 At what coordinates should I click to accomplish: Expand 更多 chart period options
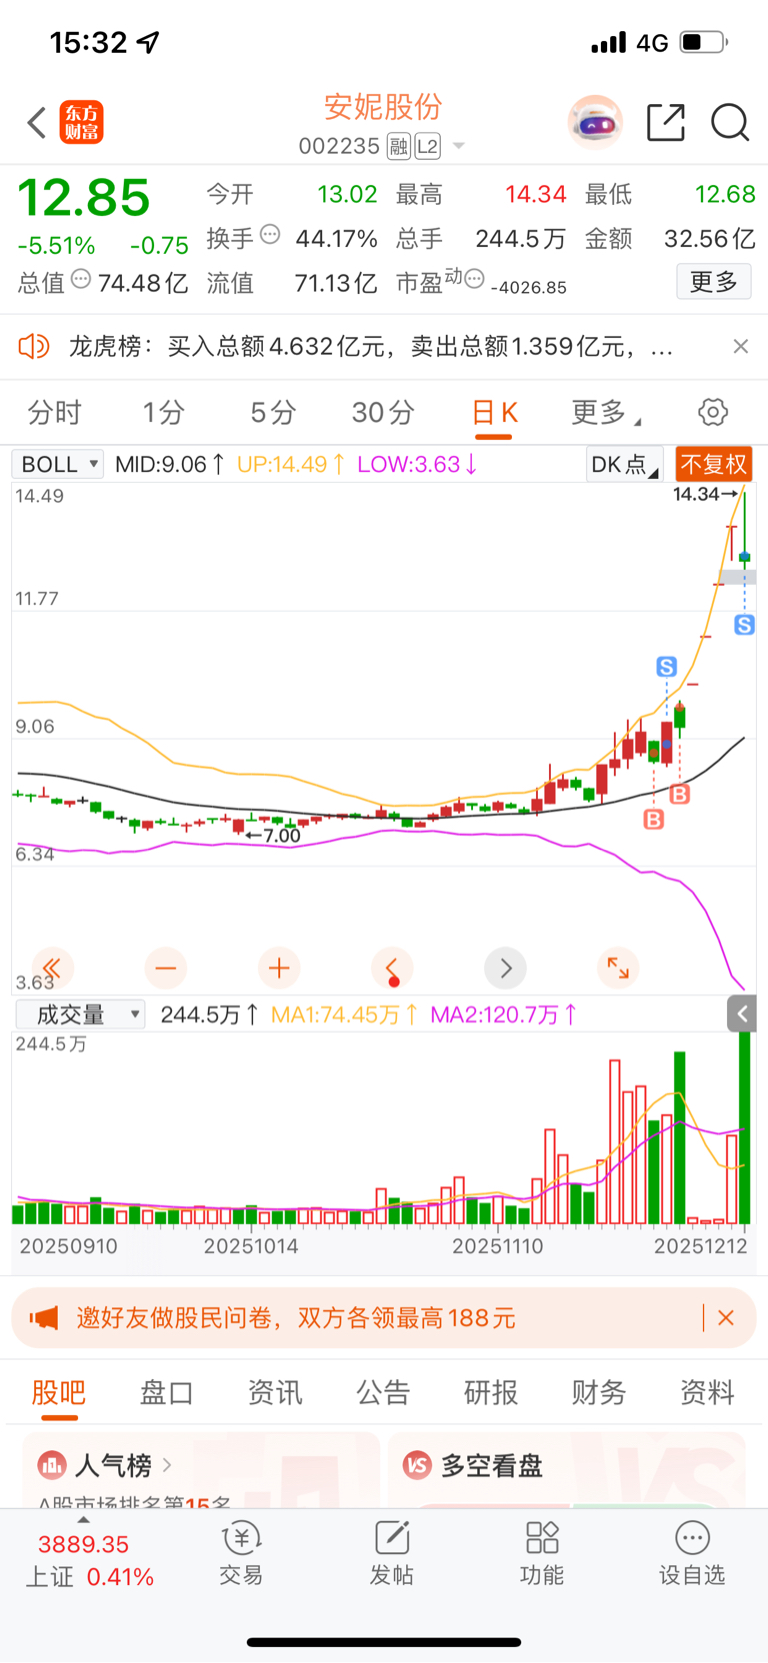pyautogui.click(x=606, y=412)
